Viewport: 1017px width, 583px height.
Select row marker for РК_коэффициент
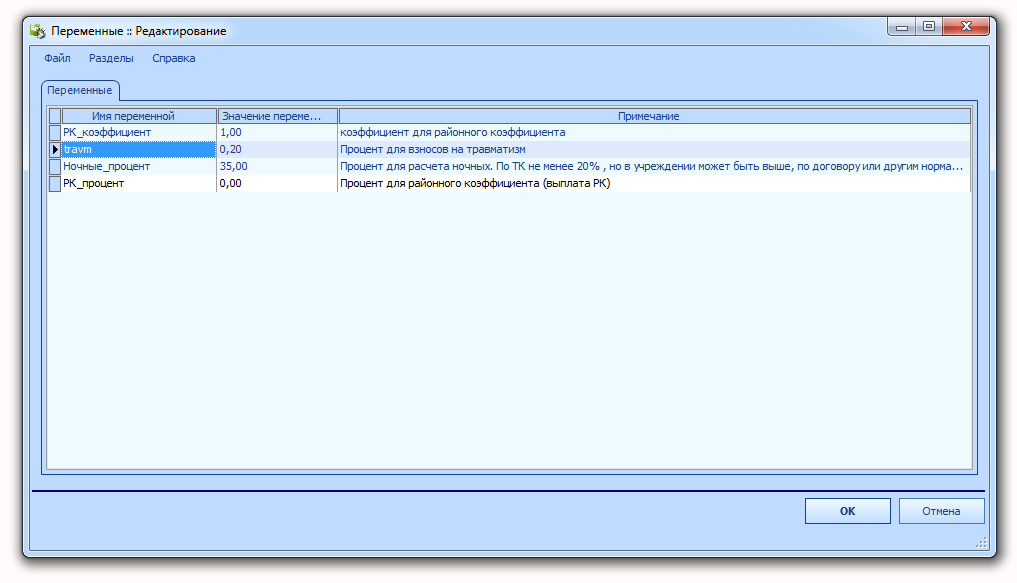[x=55, y=132]
